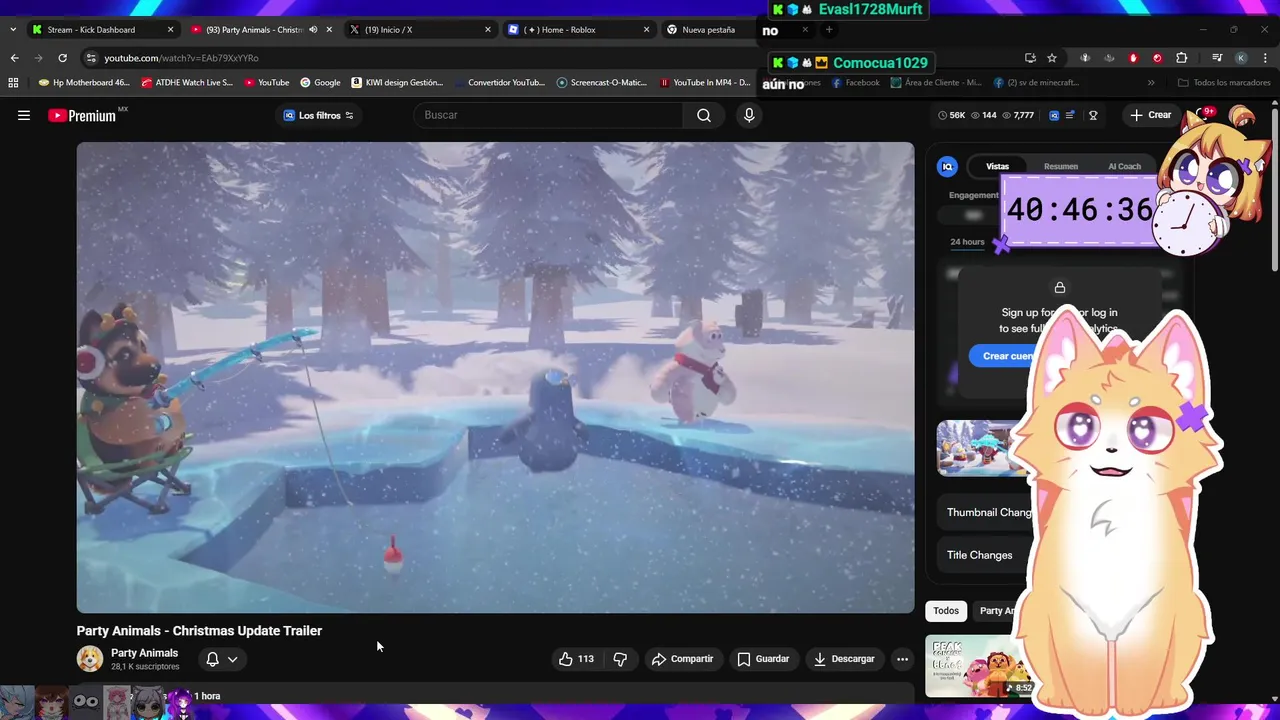
Task: Start voice search with the microphone
Action: [749, 115]
